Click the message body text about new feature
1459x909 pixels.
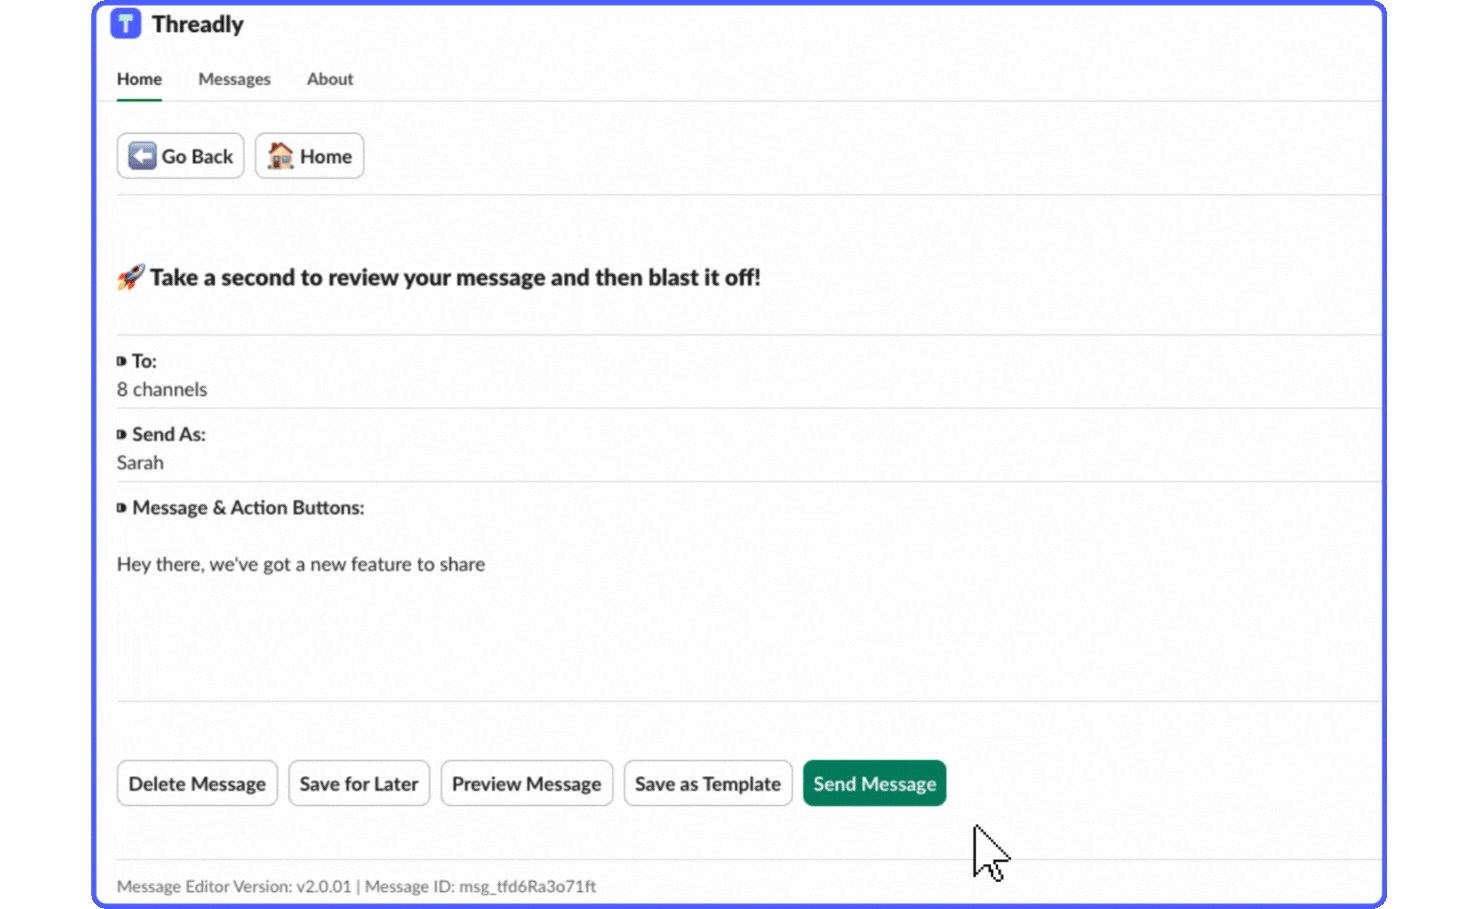click(301, 564)
